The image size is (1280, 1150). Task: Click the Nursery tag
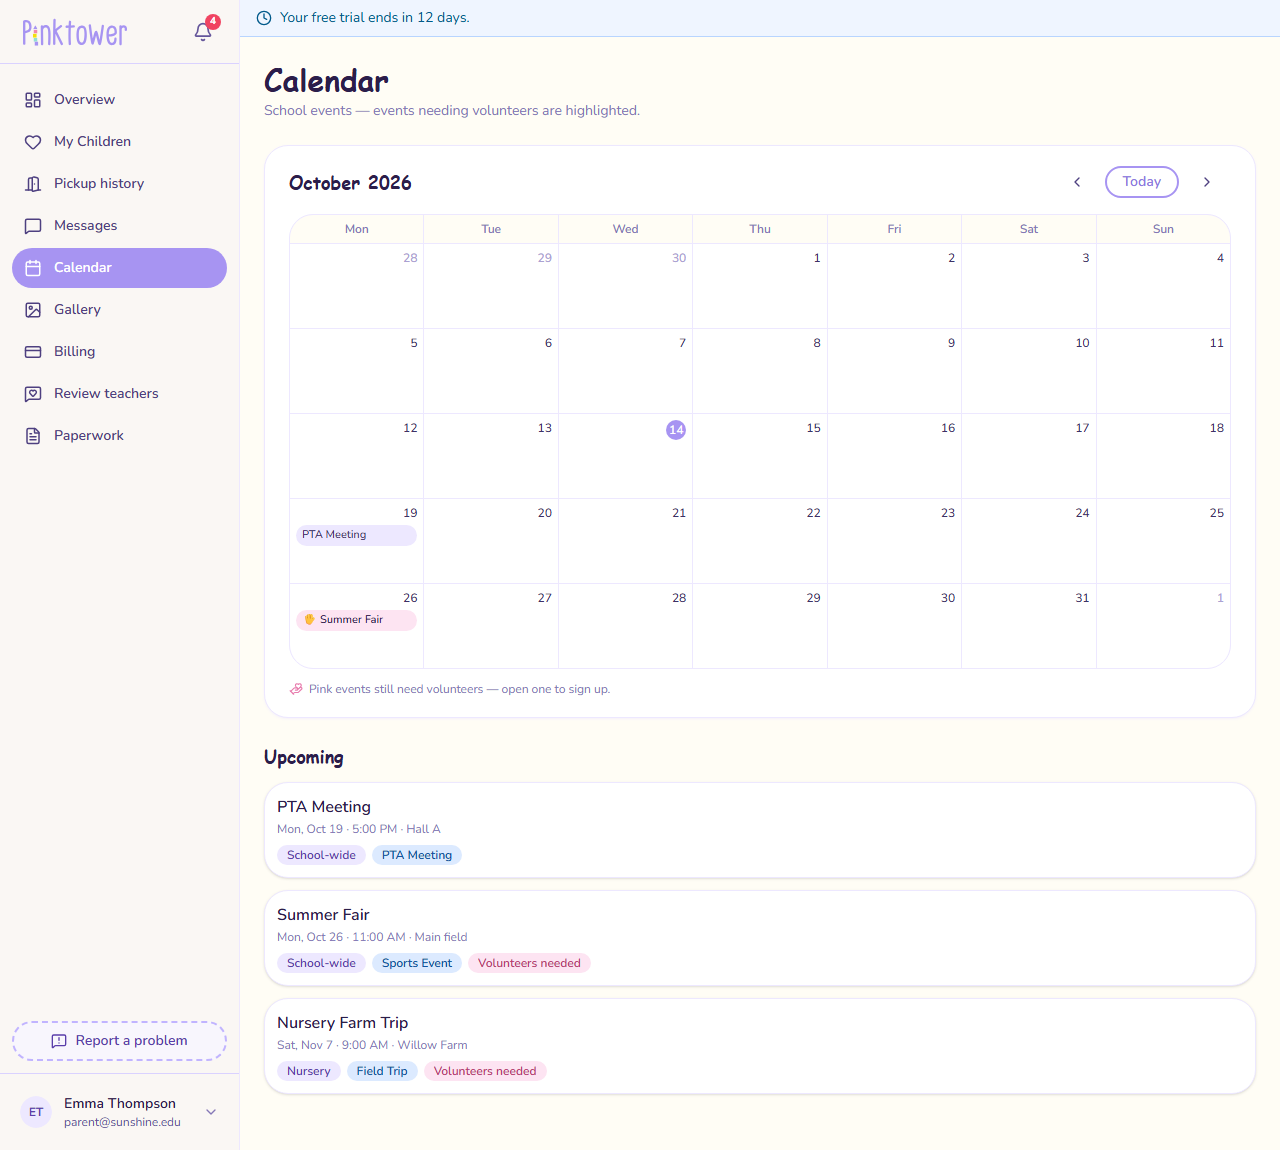[308, 1071]
